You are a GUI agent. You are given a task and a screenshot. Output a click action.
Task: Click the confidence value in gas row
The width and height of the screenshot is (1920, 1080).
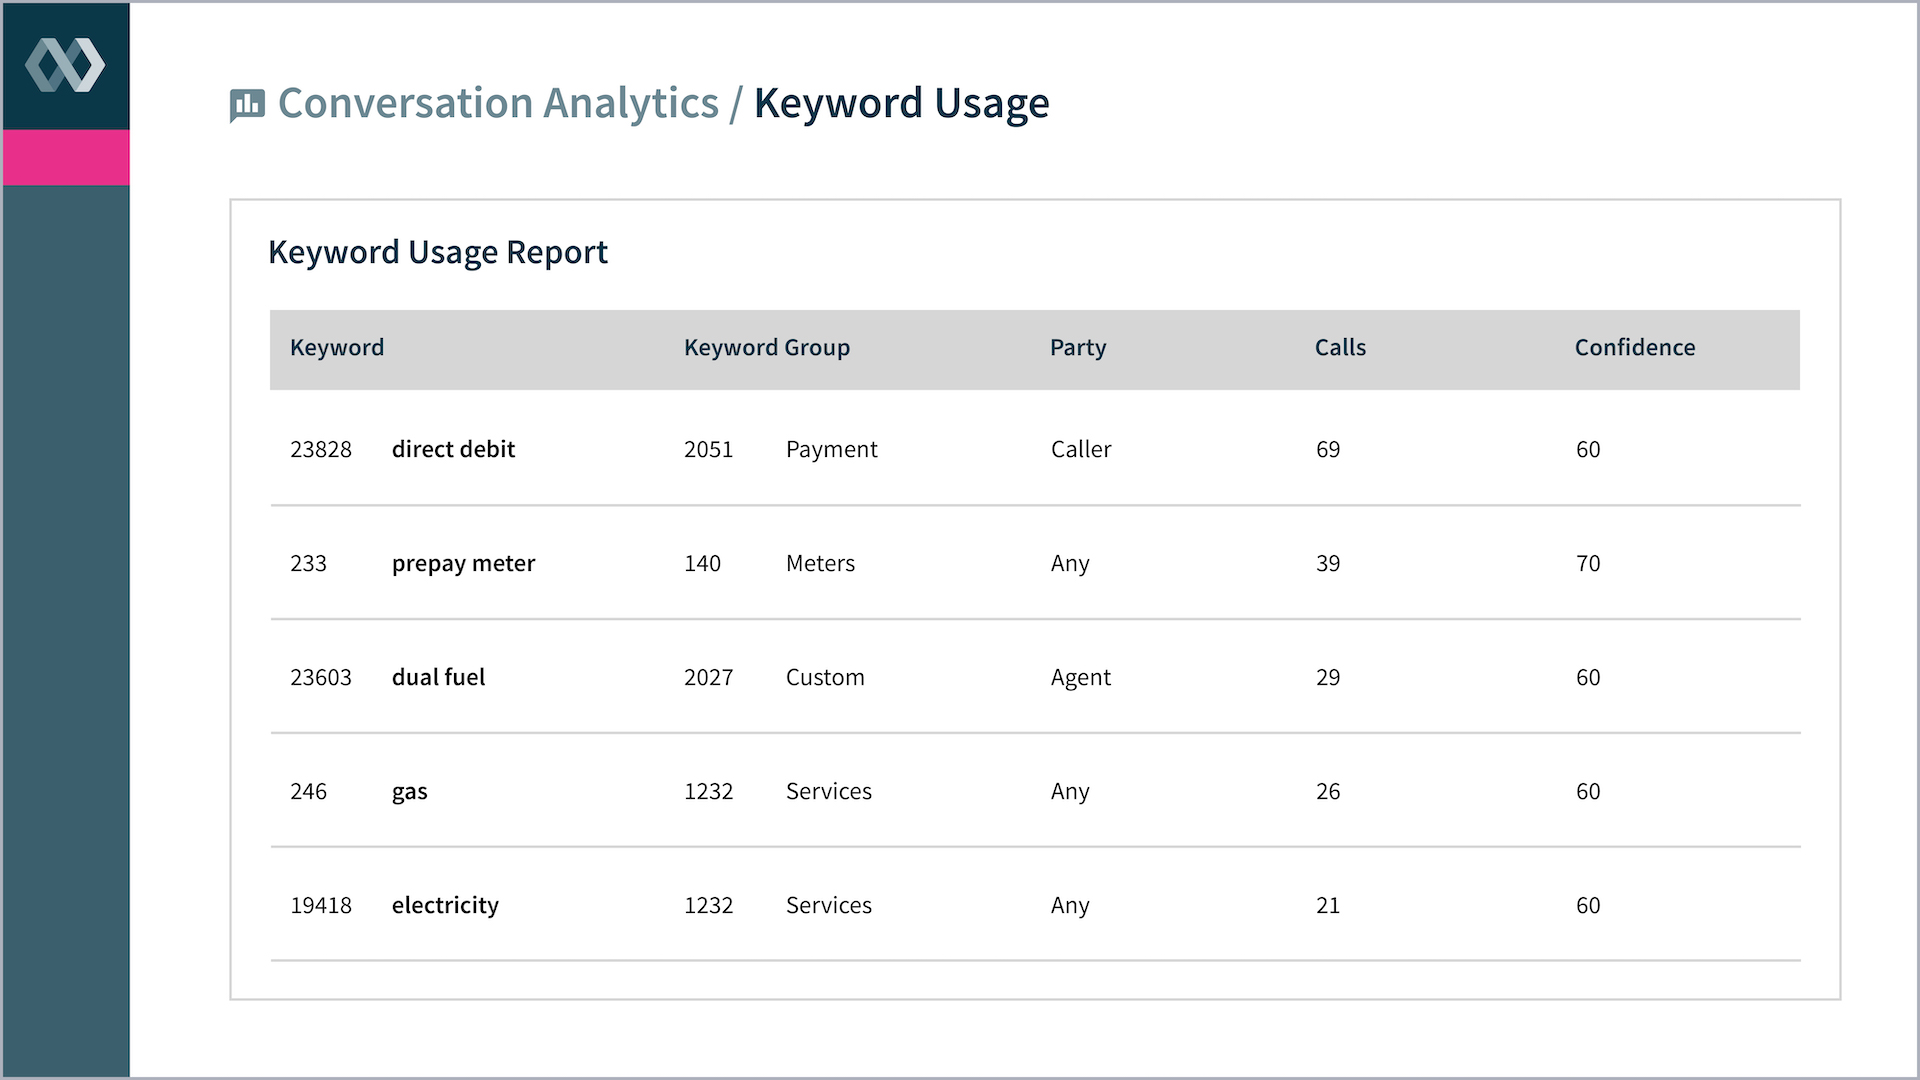pyautogui.click(x=1588, y=791)
